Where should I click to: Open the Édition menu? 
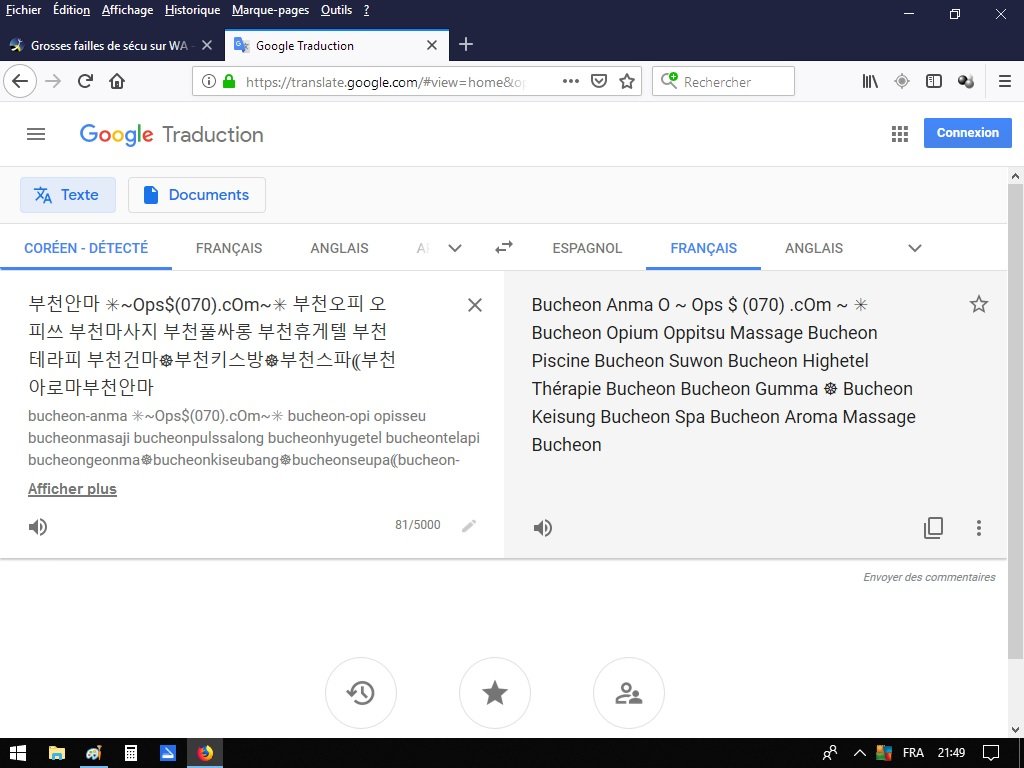point(71,10)
